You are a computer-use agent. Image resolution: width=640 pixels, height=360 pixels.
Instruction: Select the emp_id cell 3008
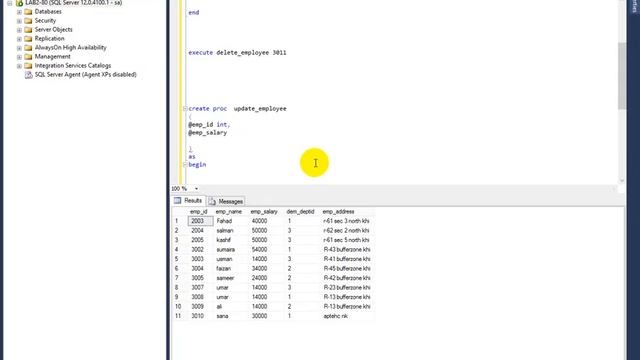pyautogui.click(x=200, y=297)
